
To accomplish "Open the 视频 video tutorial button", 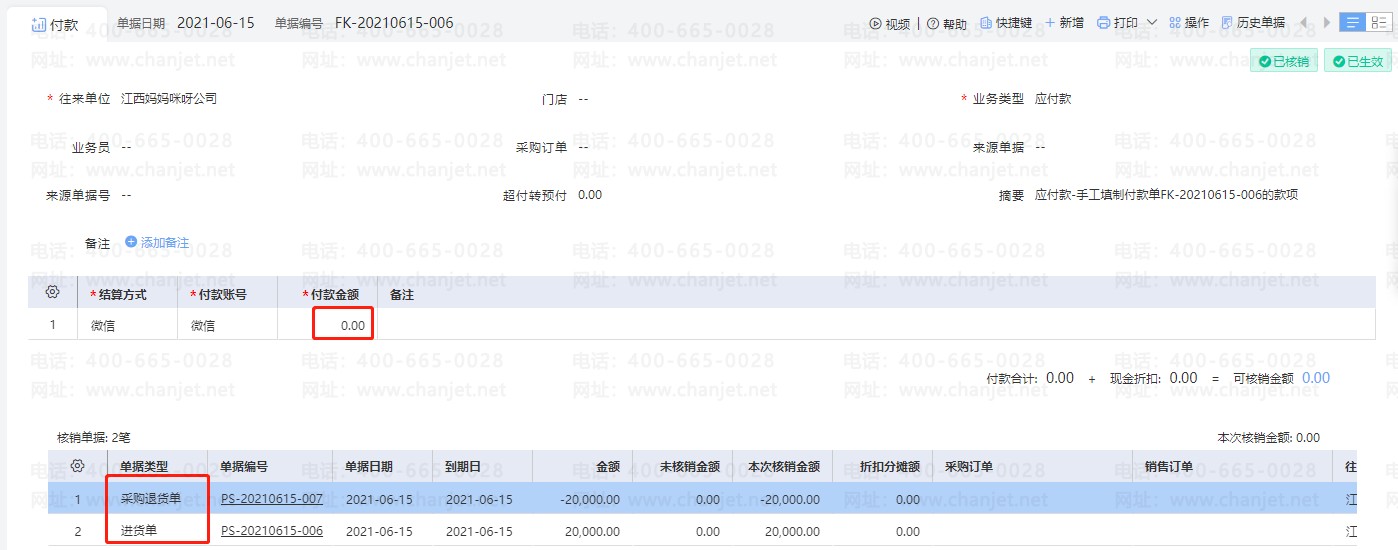I will [889, 23].
